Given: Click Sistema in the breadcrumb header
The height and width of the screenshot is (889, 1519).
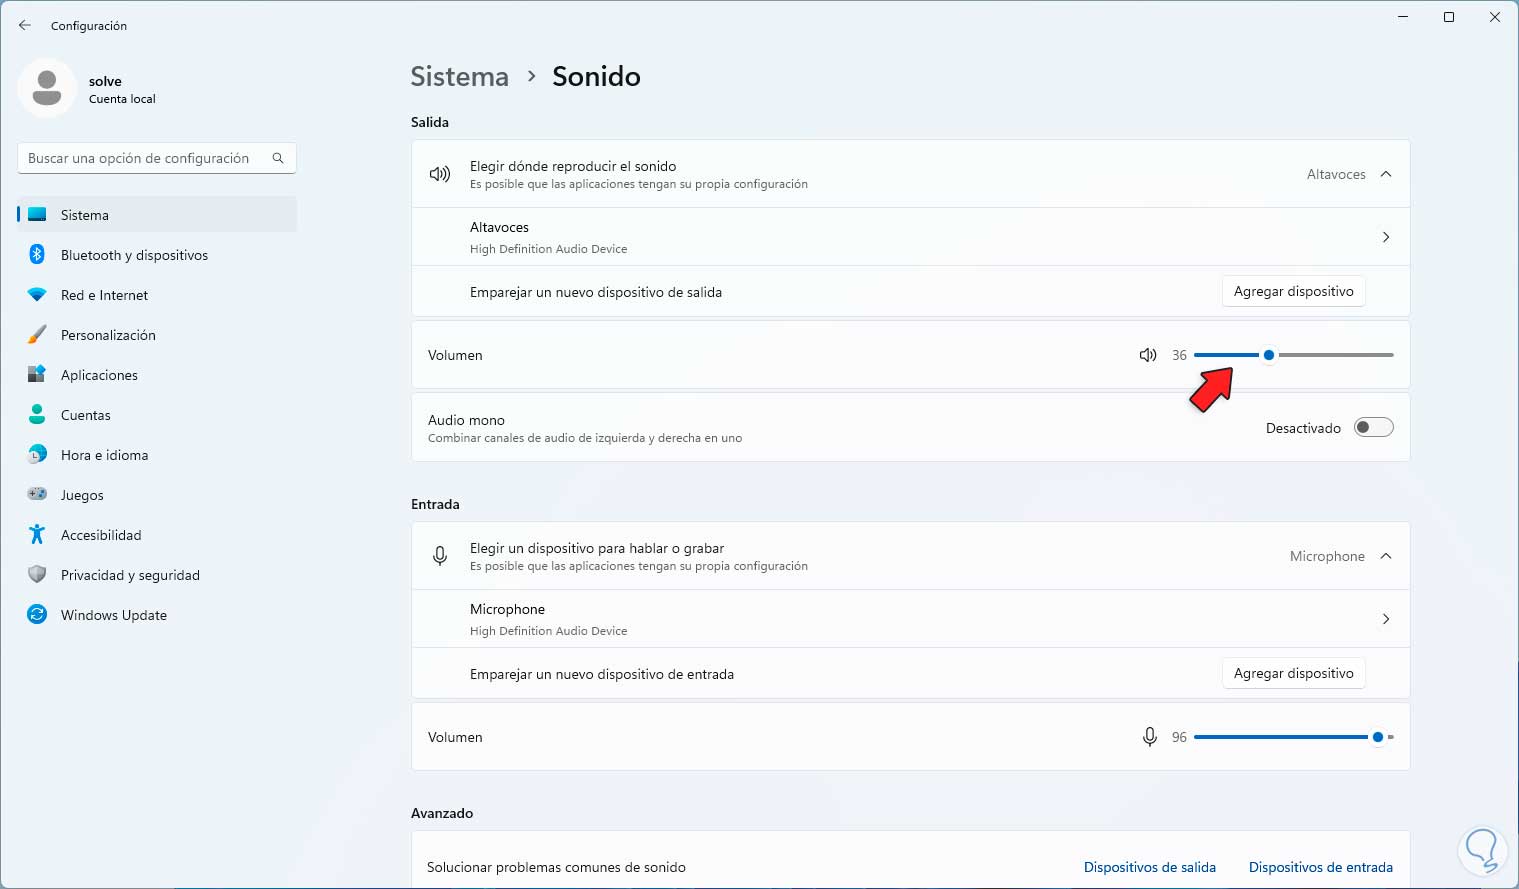Looking at the screenshot, I should click(x=459, y=76).
